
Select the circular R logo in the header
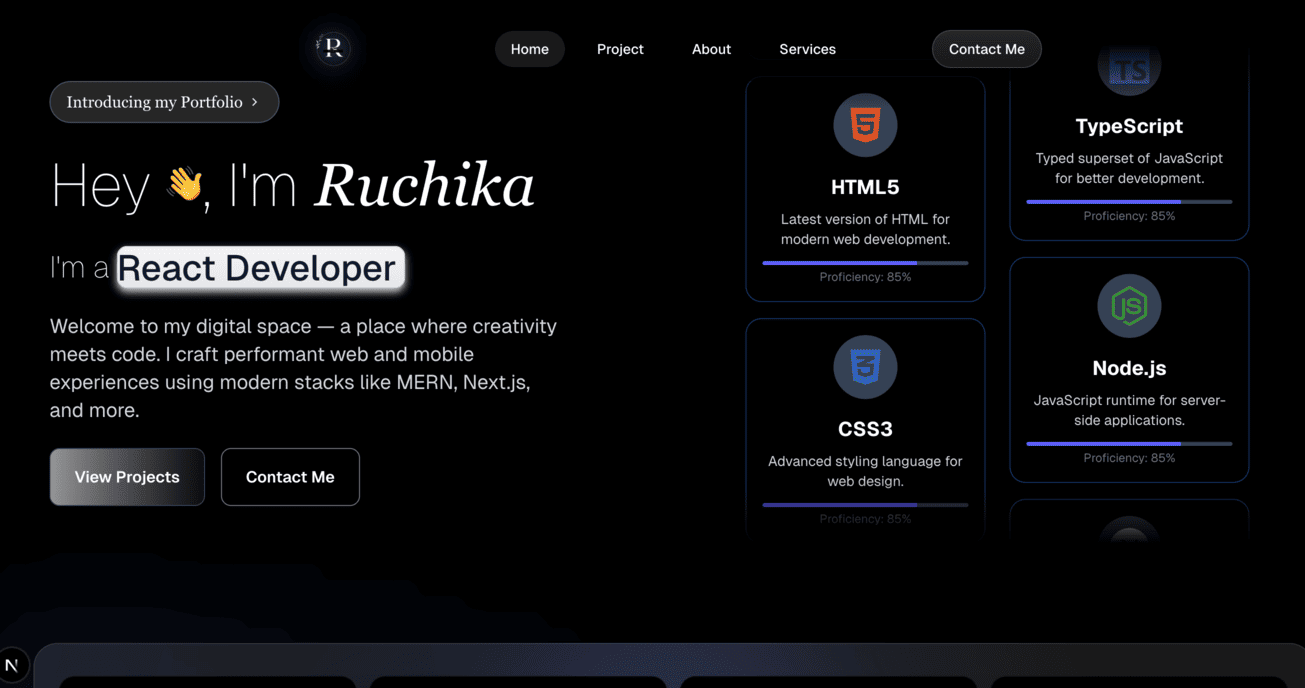tap(331, 48)
